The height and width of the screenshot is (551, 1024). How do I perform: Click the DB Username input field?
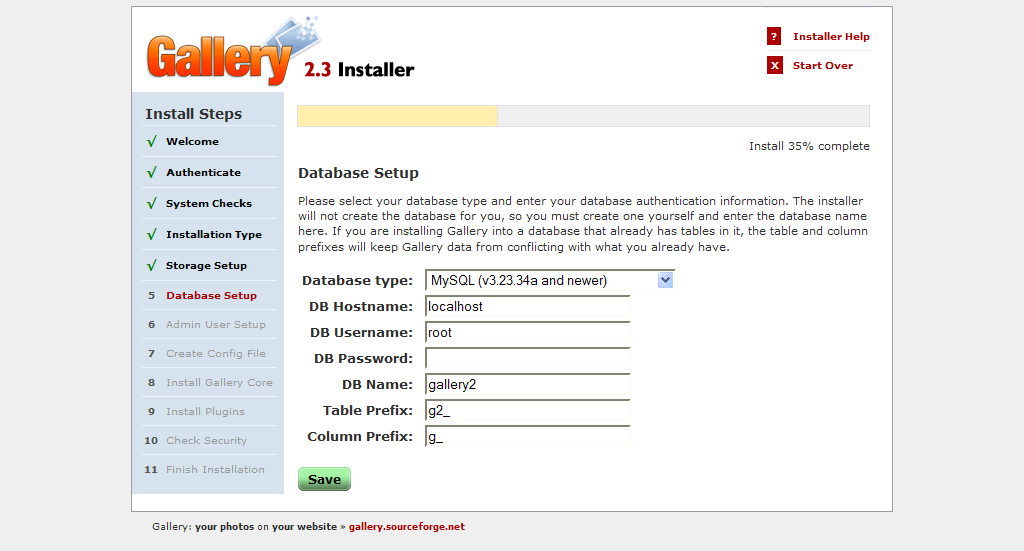coord(528,332)
